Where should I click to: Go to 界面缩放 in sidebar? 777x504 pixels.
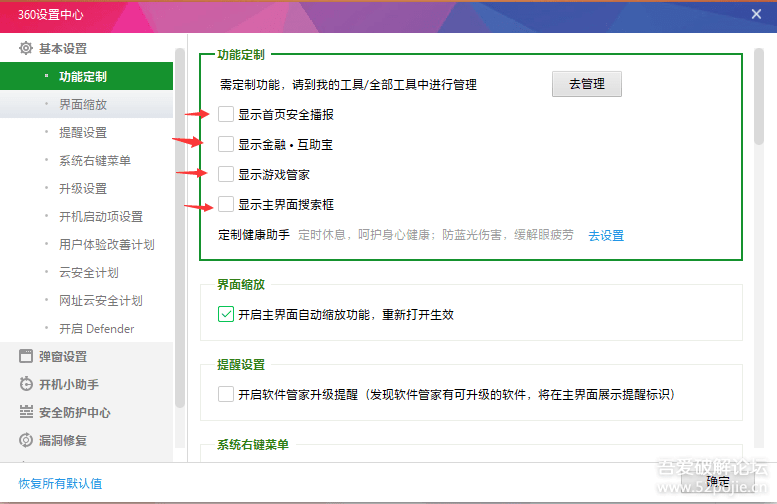tap(86, 104)
